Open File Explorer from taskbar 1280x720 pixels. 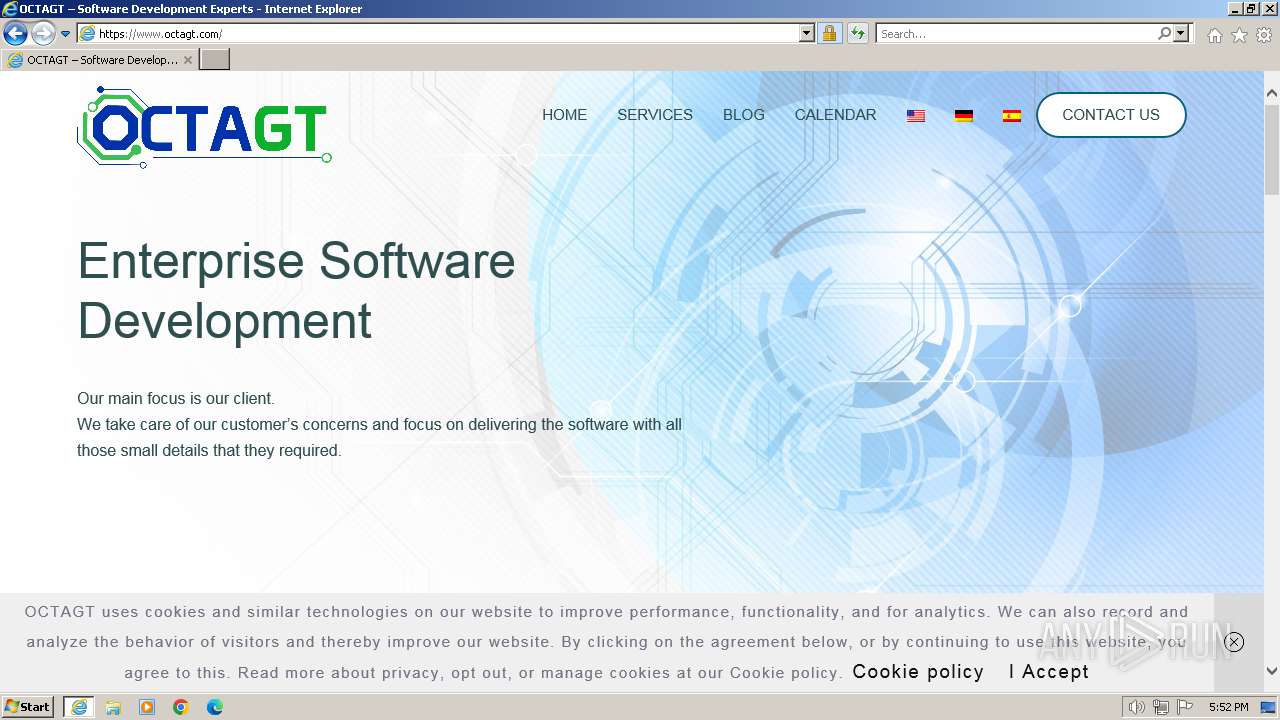(x=113, y=707)
